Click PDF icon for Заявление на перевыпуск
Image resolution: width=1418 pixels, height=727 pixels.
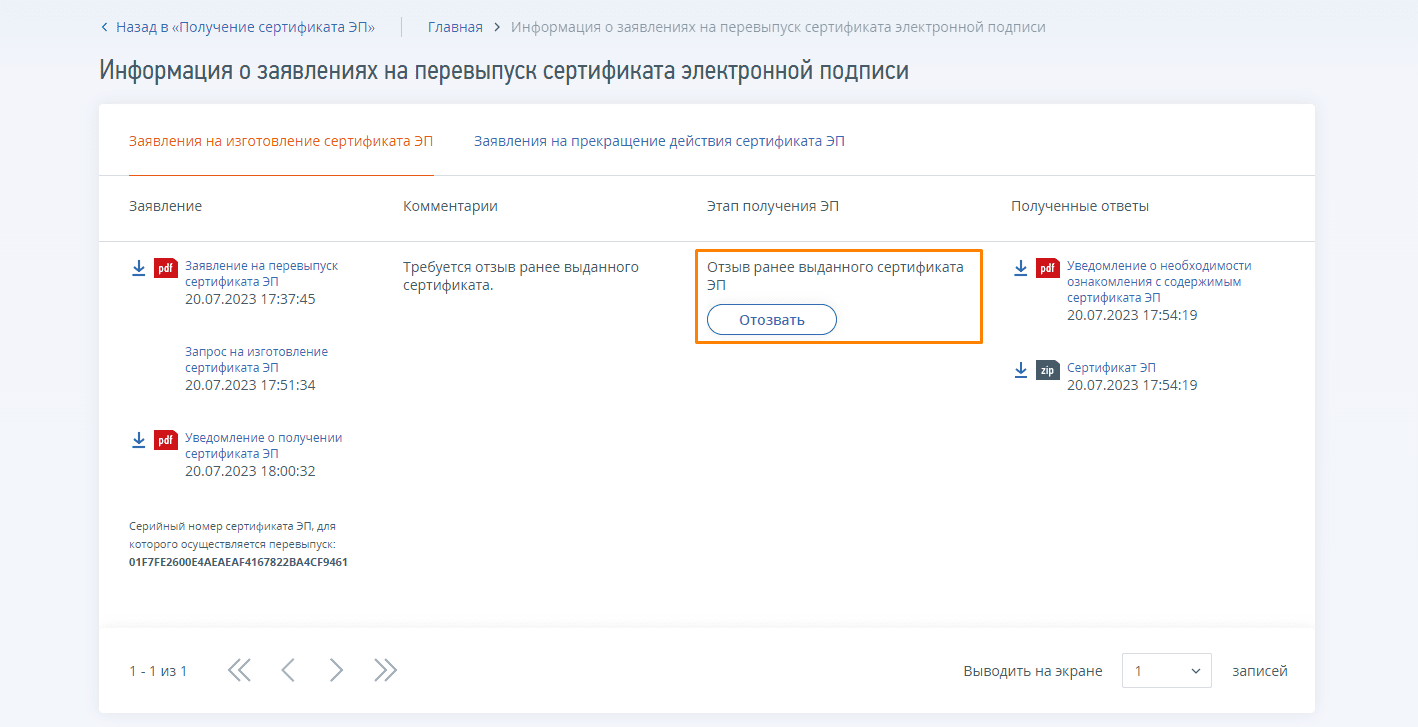[x=166, y=268]
